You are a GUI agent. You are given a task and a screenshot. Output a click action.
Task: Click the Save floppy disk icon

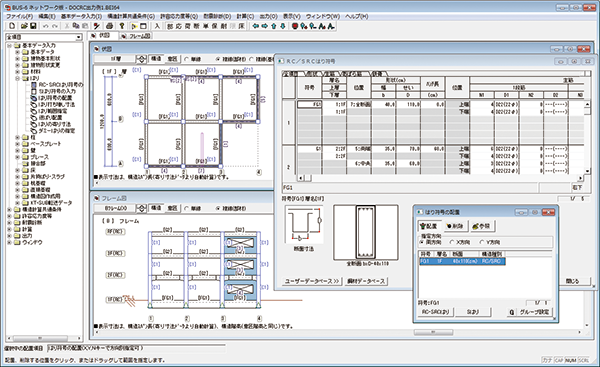[33, 26]
